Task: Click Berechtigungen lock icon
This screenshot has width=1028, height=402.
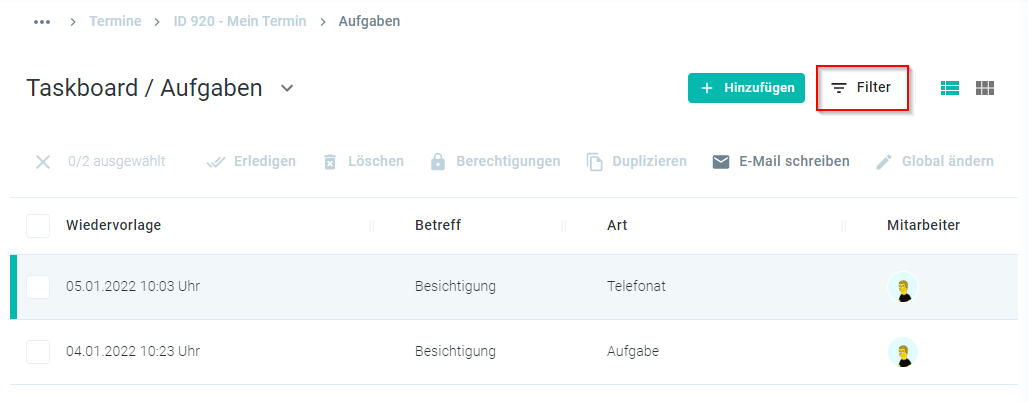Action: pyautogui.click(x=437, y=162)
